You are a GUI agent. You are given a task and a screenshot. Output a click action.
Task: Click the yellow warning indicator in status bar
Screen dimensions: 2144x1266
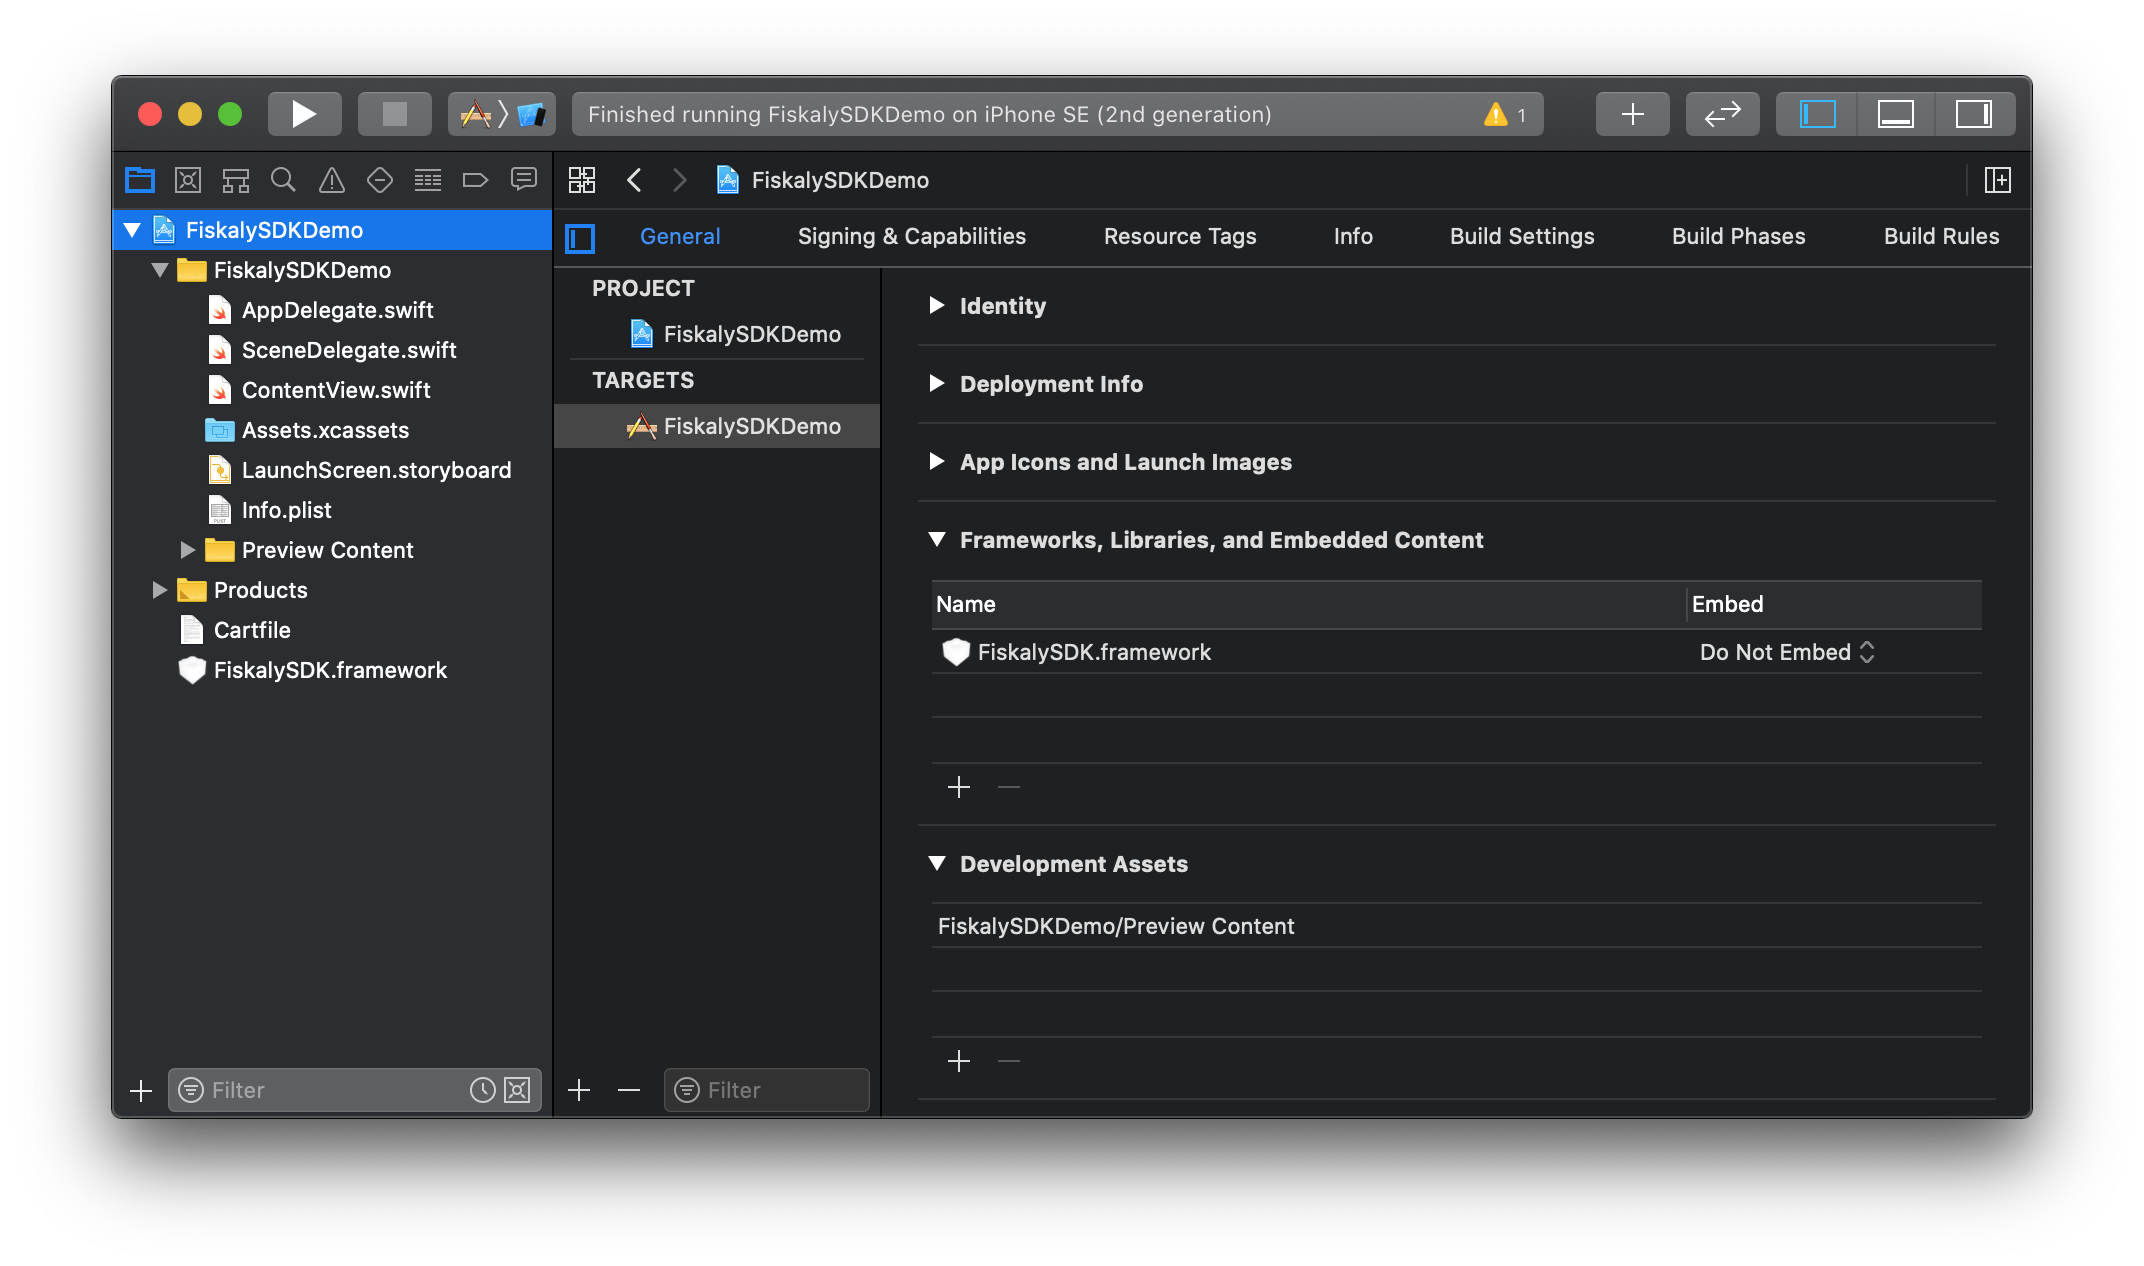click(x=1496, y=114)
